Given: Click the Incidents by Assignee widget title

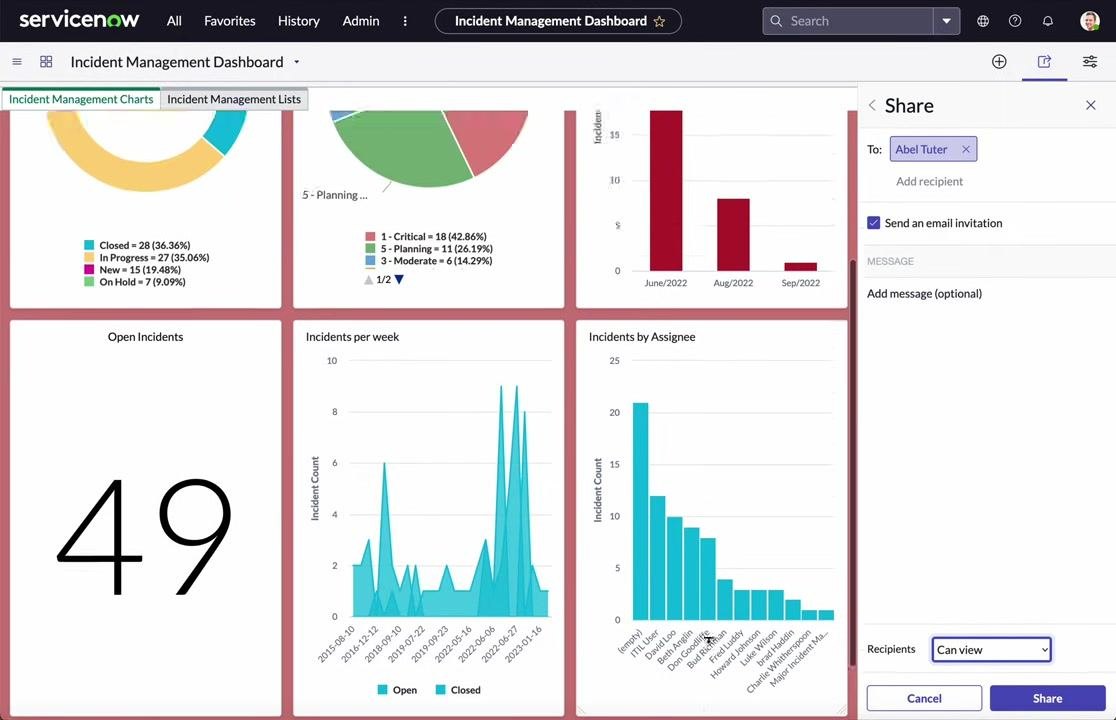Looking at the screenshot, I should [x=642, y=337].
